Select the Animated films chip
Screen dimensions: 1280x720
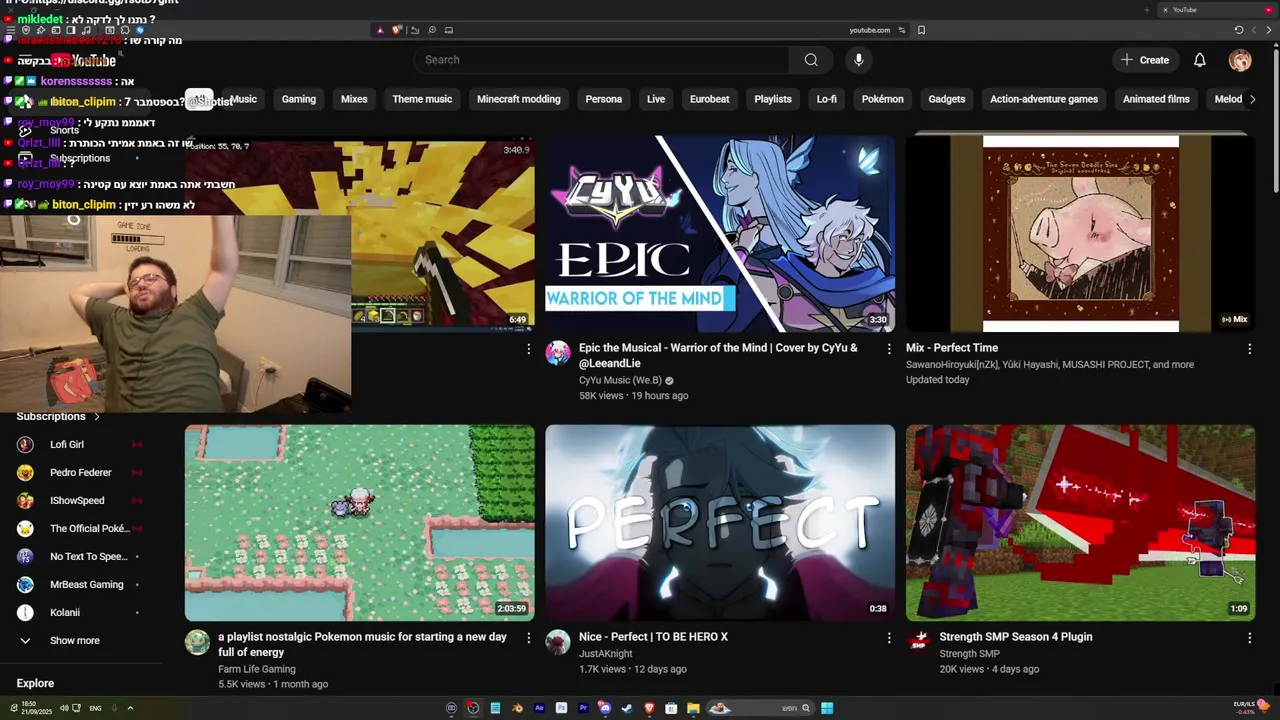coord(1156,99)
